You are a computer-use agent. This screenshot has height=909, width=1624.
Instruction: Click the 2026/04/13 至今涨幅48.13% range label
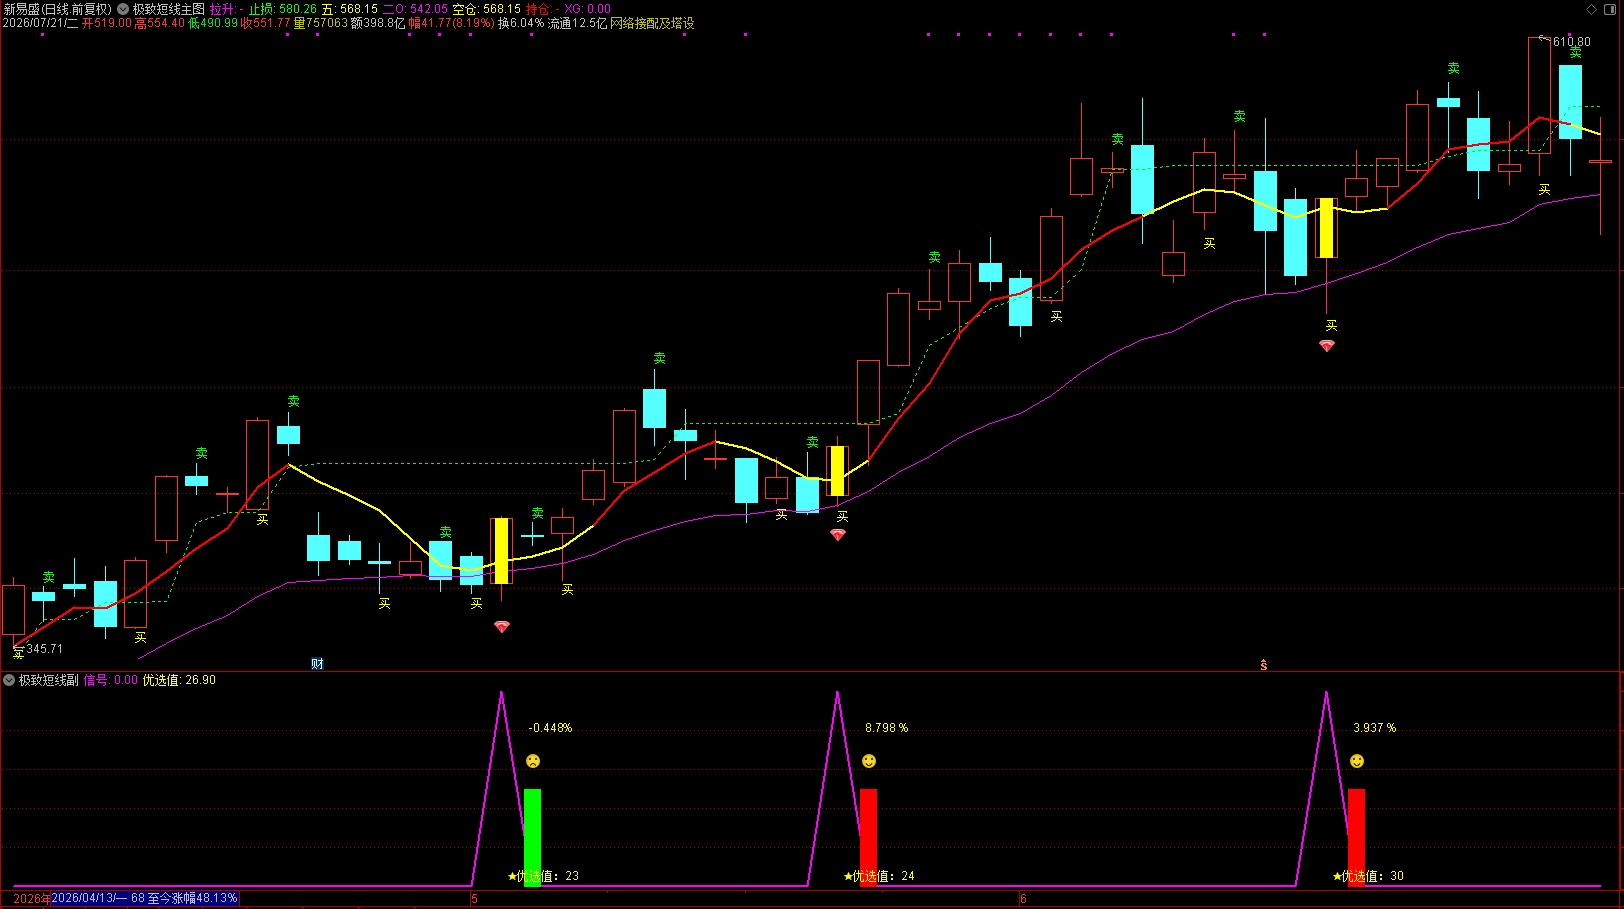[x=144, y=898]
